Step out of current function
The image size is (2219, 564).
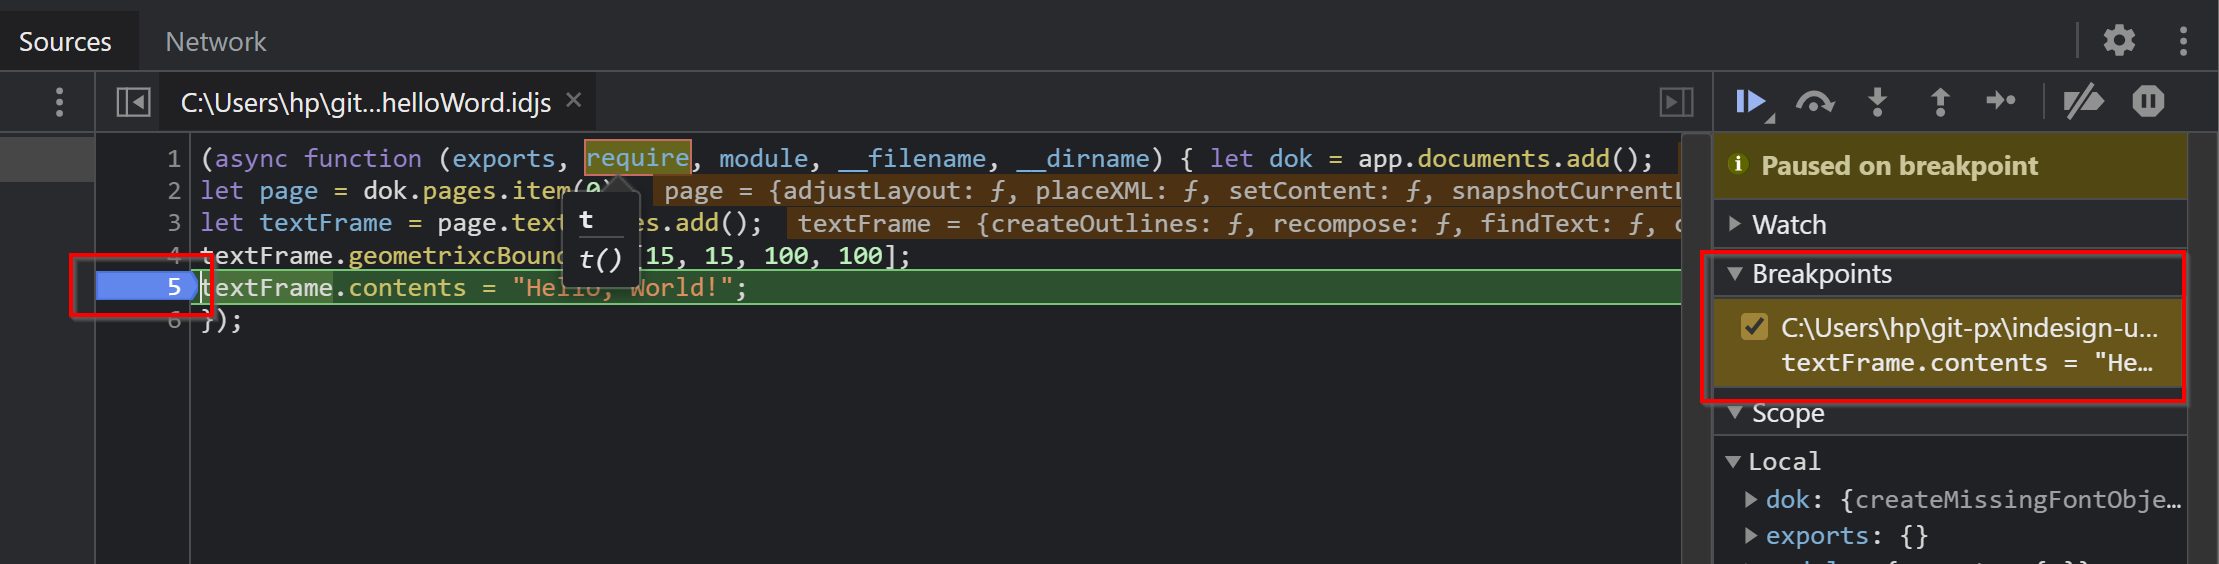pyautogui.click(x=1940, y=101)
